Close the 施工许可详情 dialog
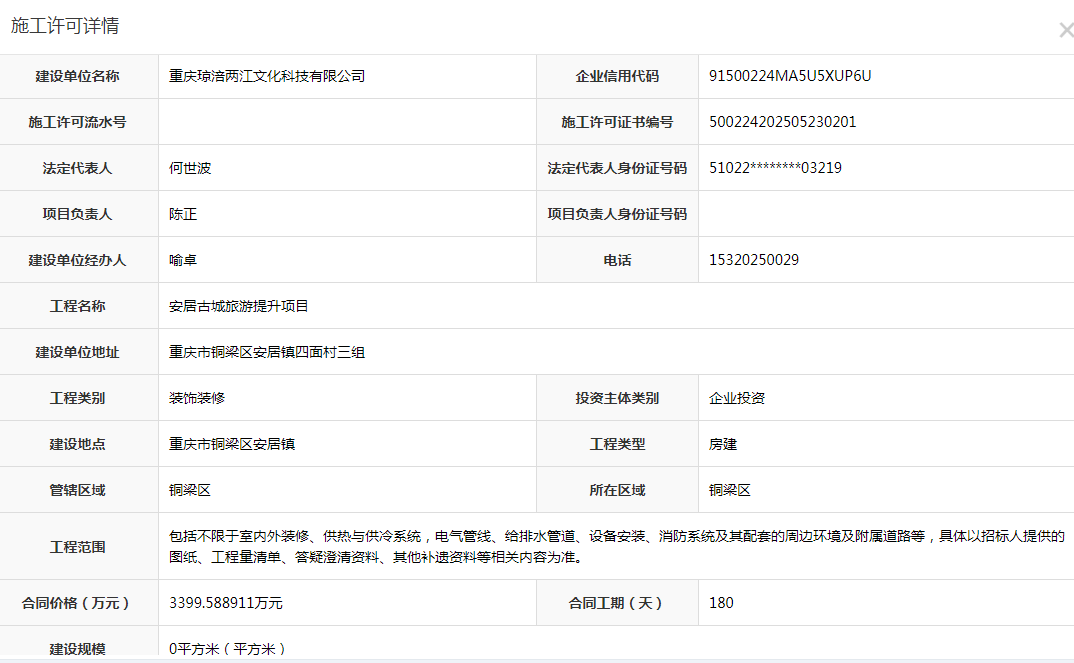1074x663 pixels. pyautogui.click(x=1065, y=31)
